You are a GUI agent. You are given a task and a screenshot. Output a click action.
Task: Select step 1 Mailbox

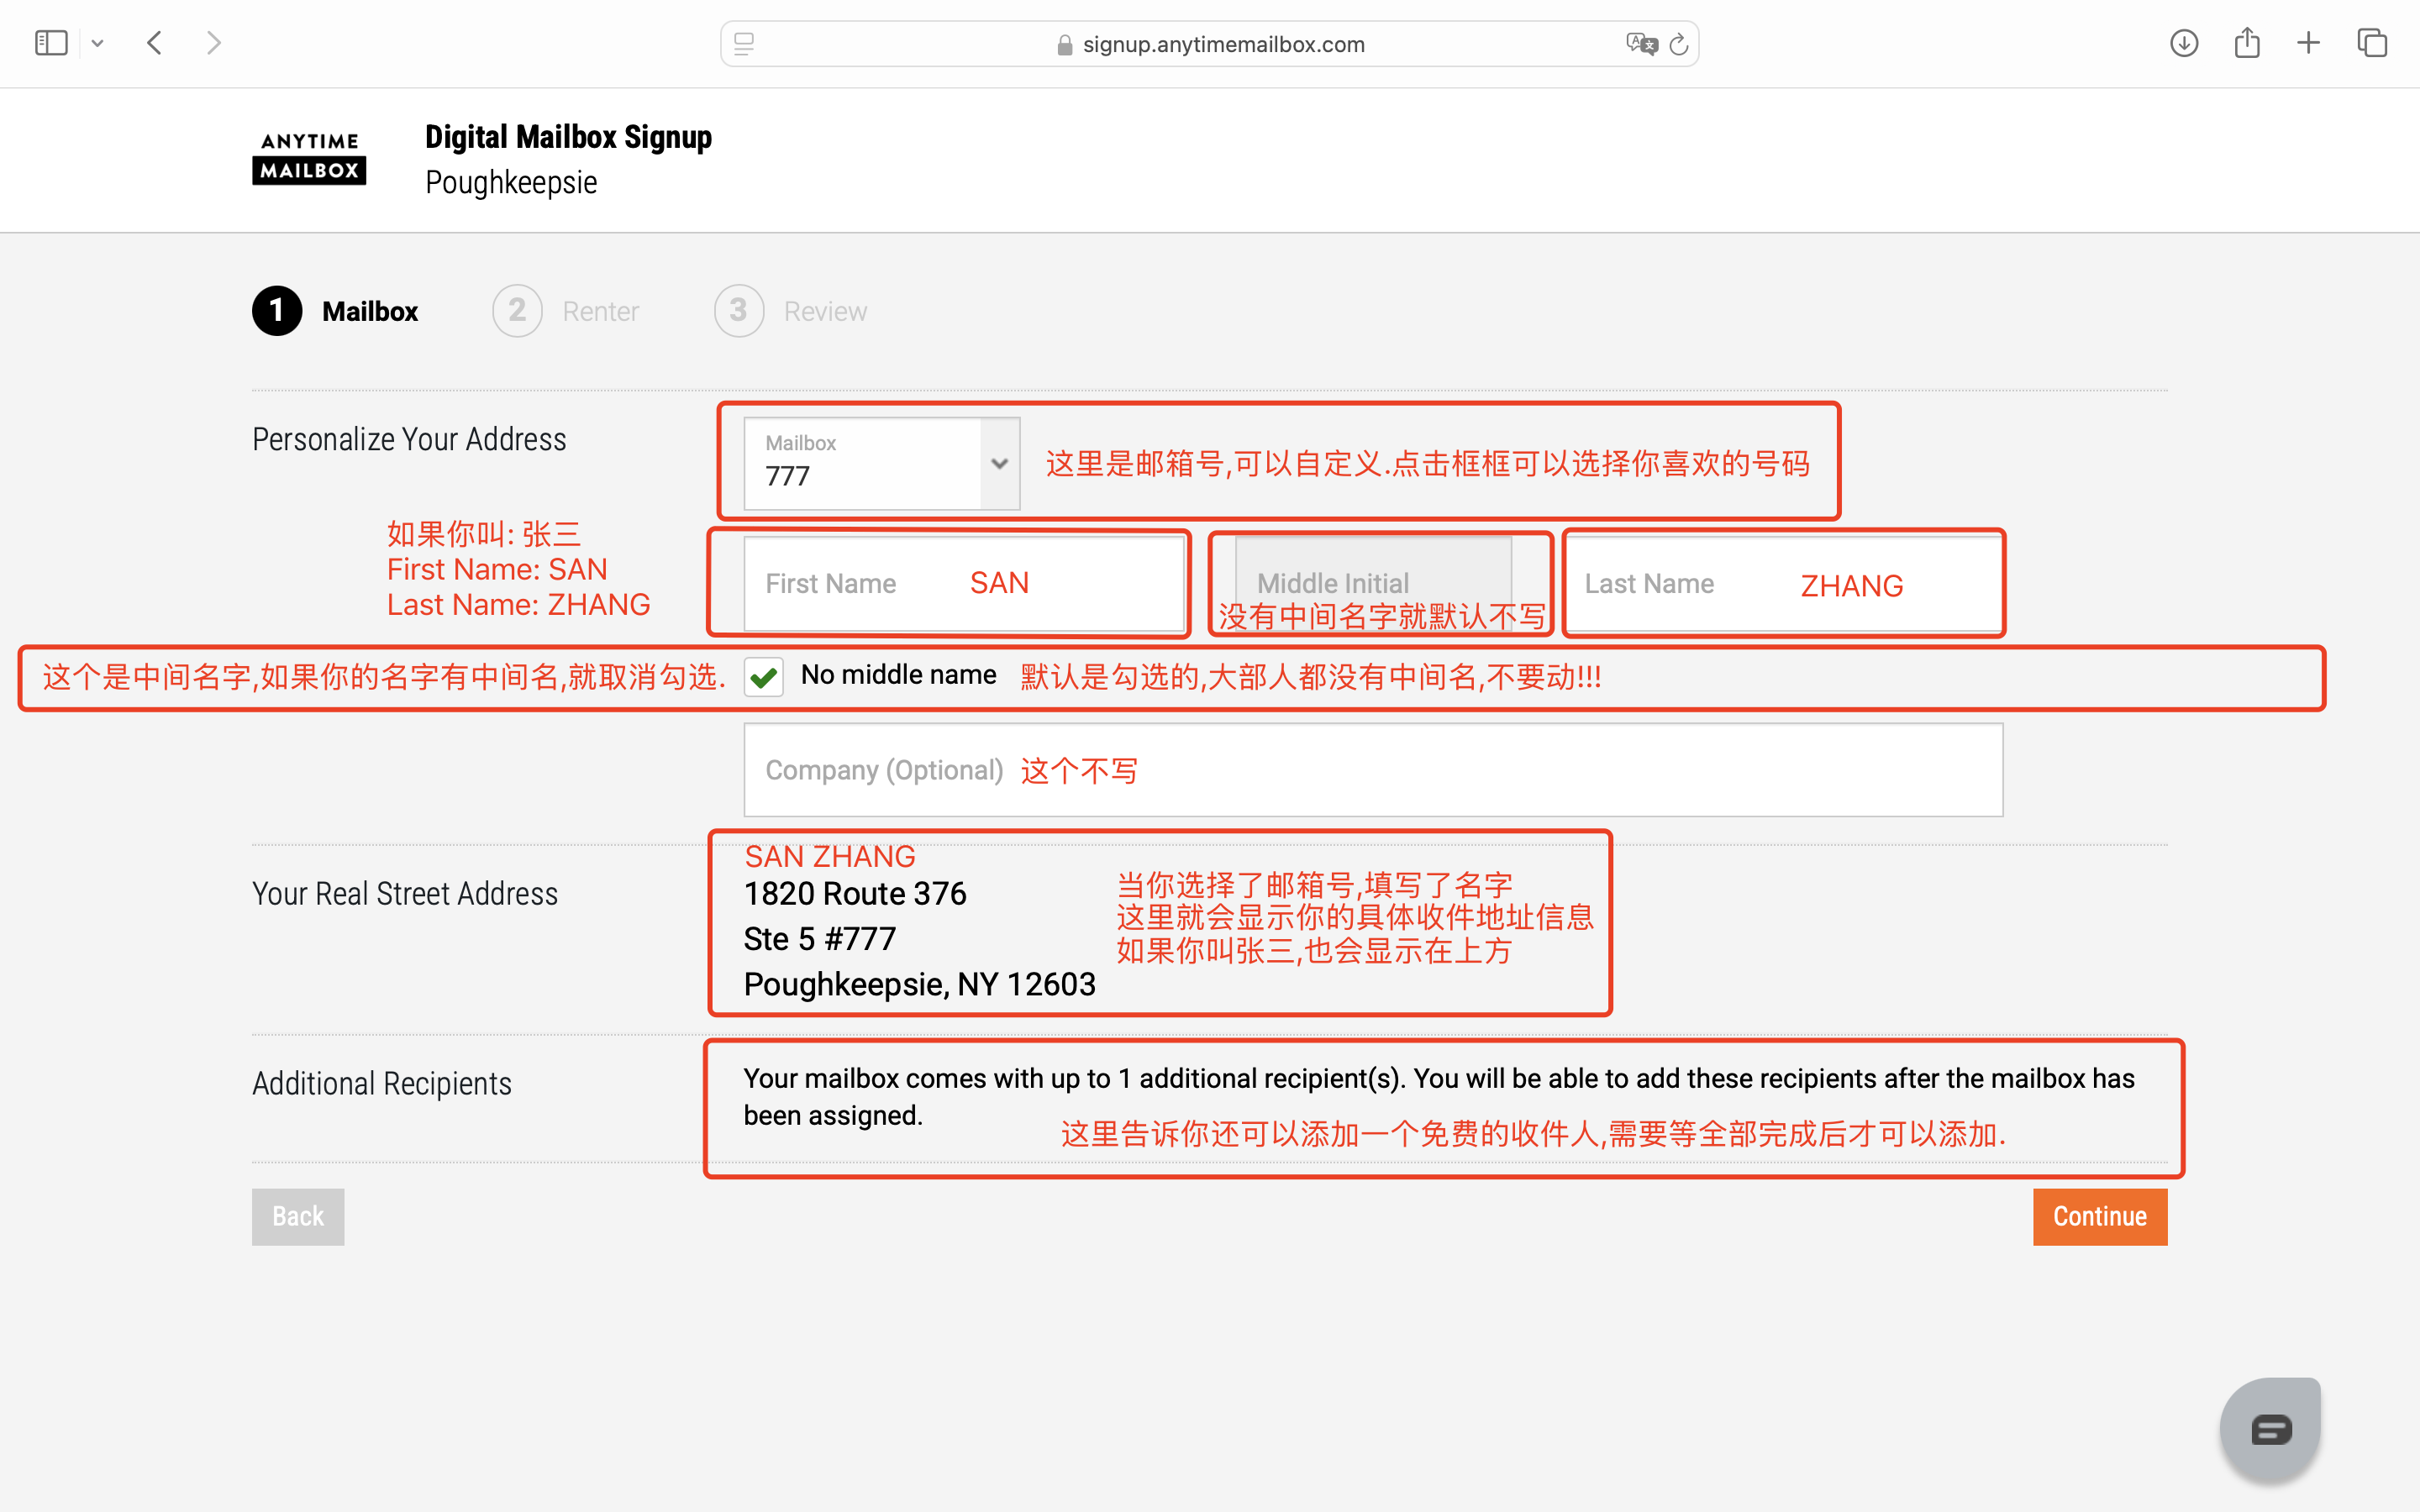click(335, 311)
